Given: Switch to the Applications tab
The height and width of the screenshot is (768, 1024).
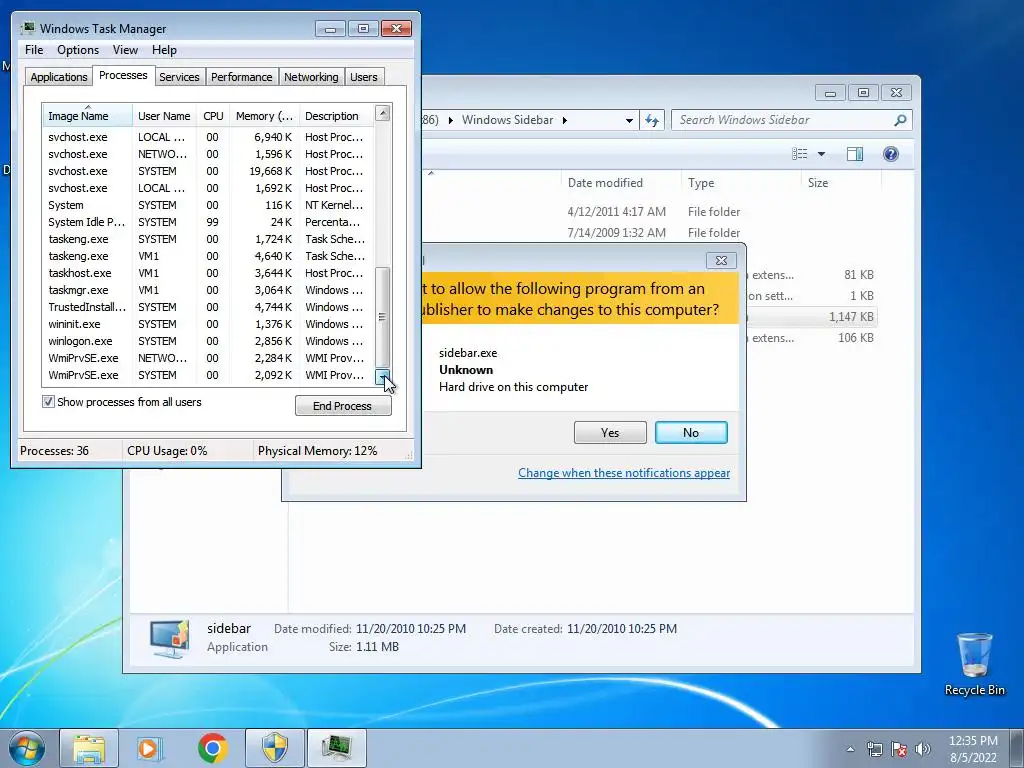Looking at the screenshot, I should (x=59, y=77).
